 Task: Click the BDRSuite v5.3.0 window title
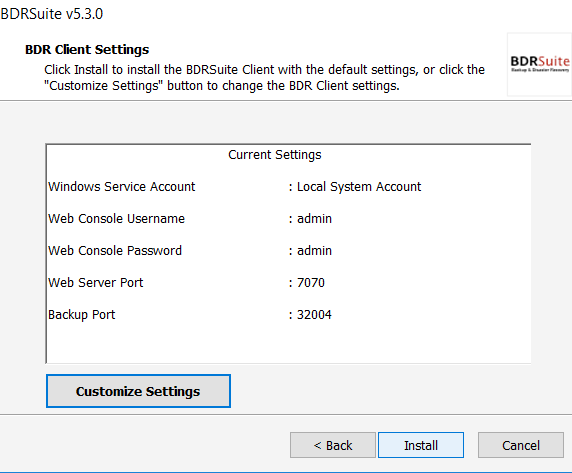52,14
